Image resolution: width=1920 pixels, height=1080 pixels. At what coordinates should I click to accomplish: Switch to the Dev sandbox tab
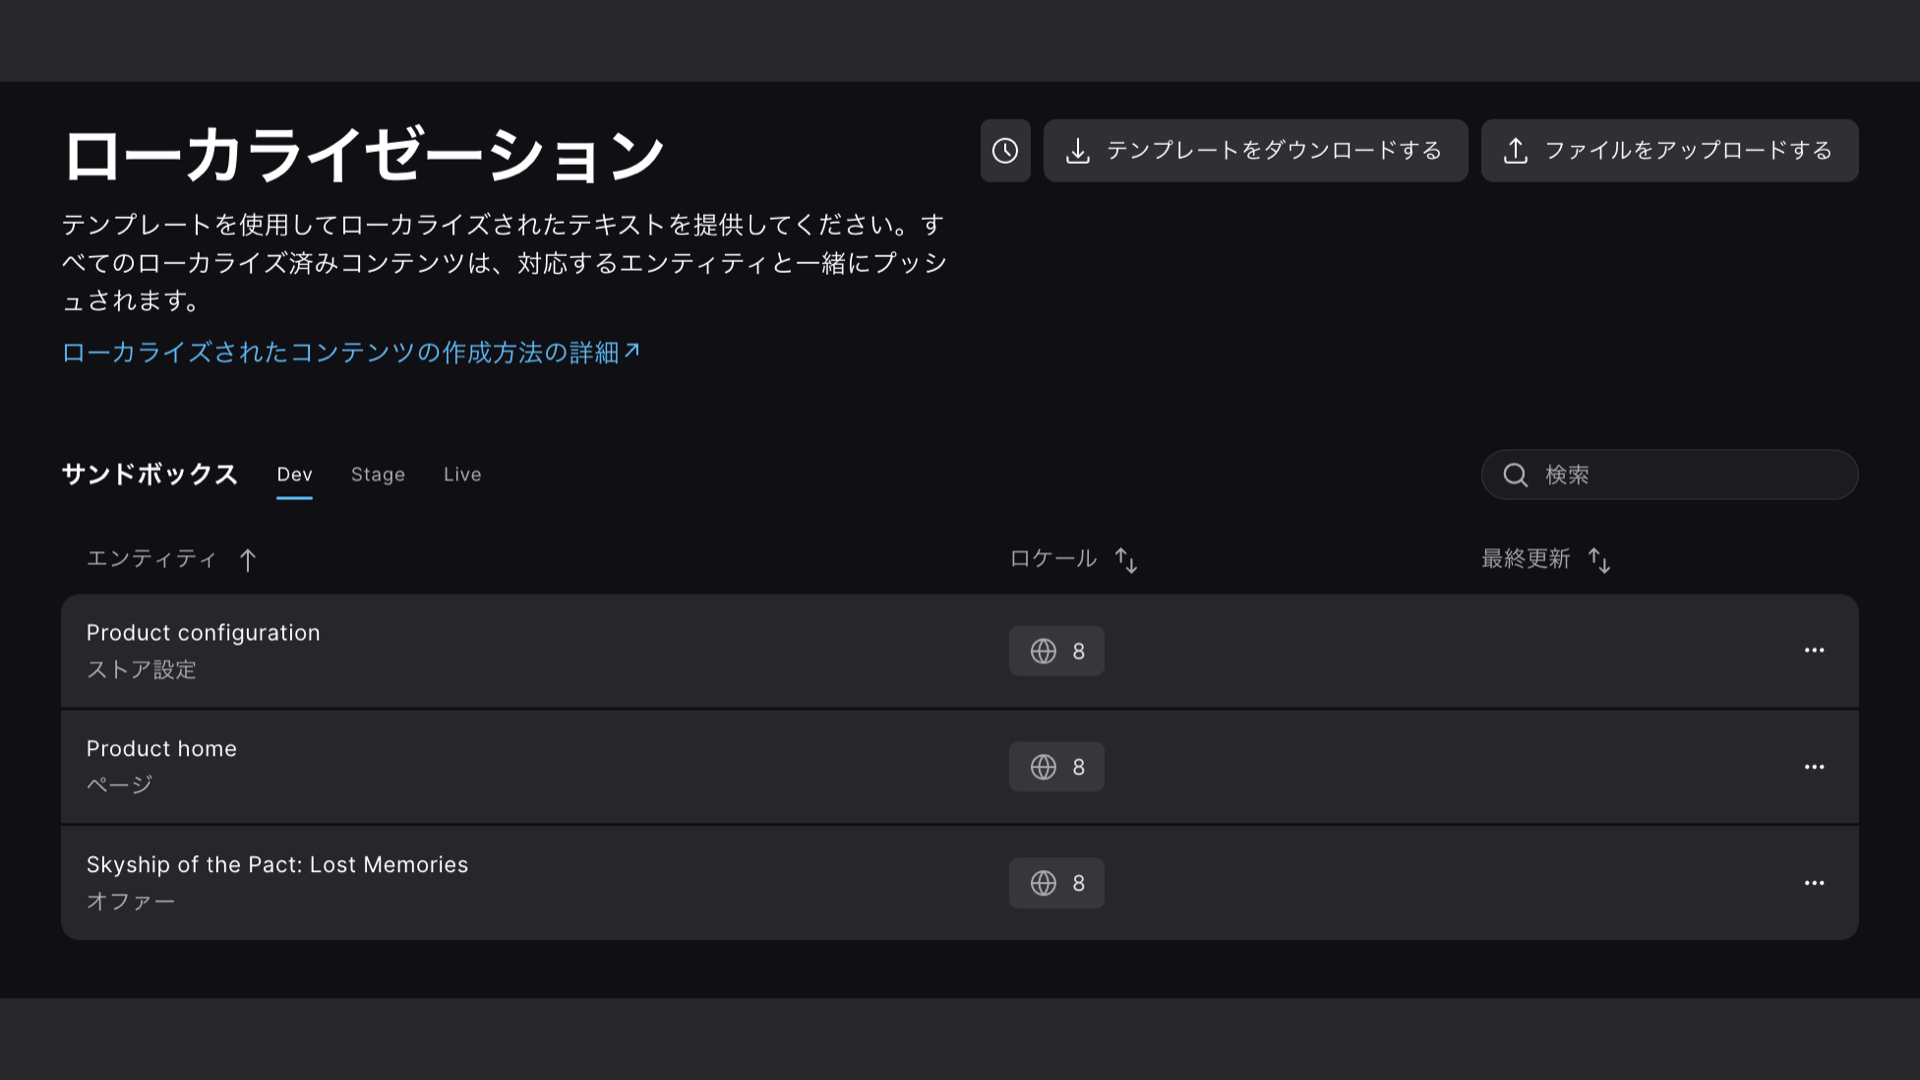[294, 475]
